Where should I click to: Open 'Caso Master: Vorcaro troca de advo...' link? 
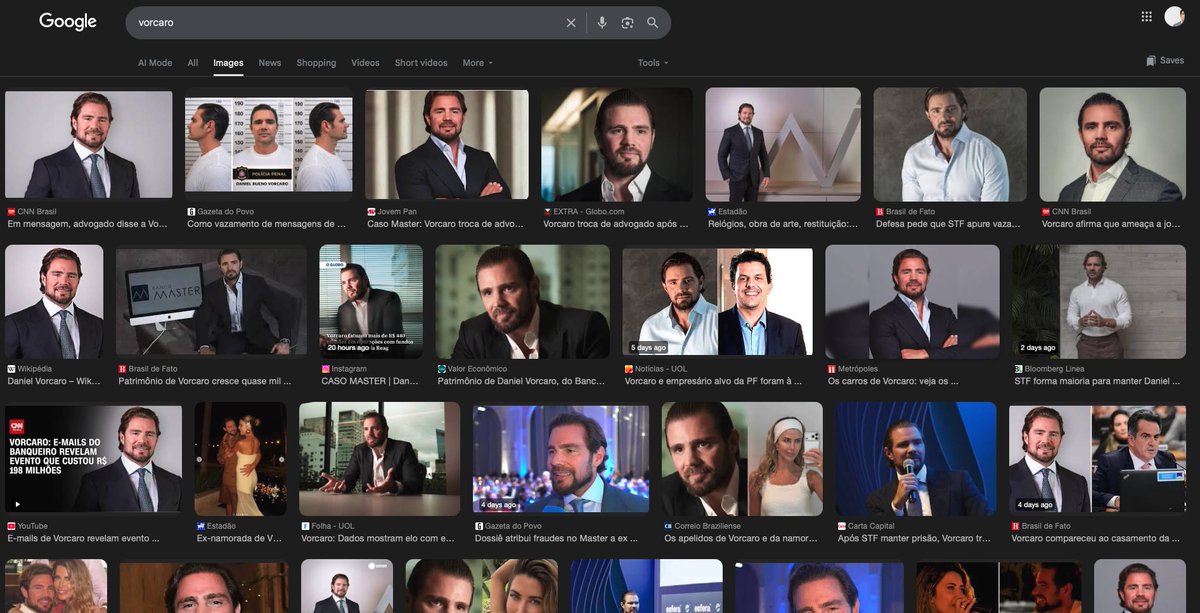point(445,224)
